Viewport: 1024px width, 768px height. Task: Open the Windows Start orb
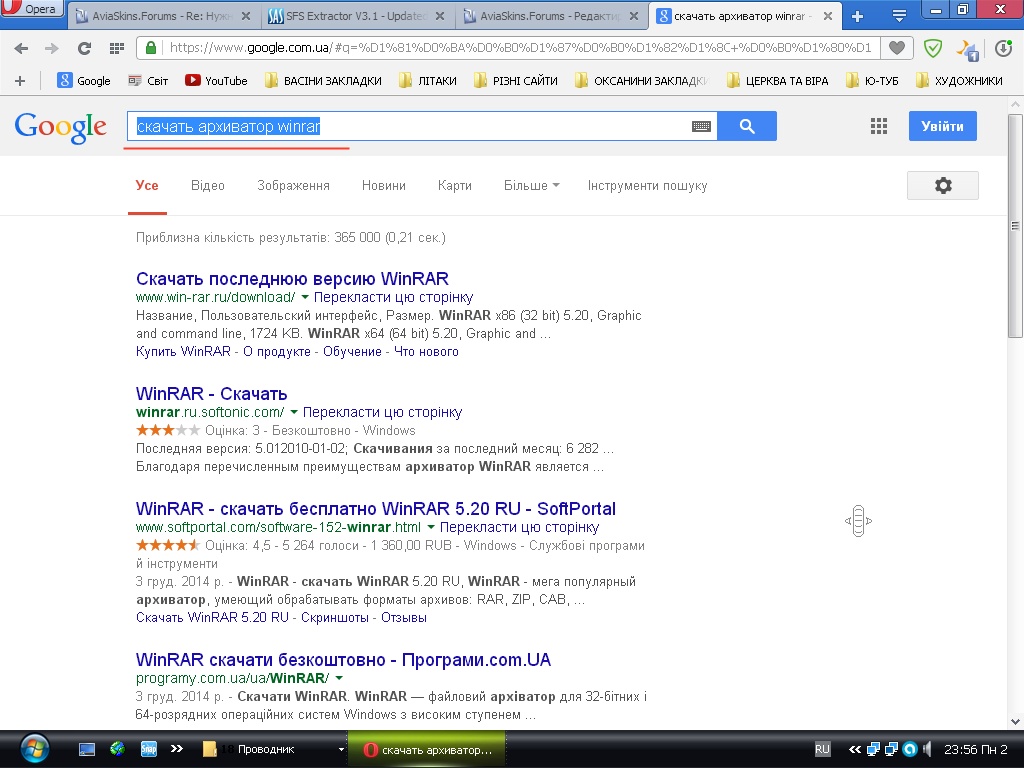(34, 749)
